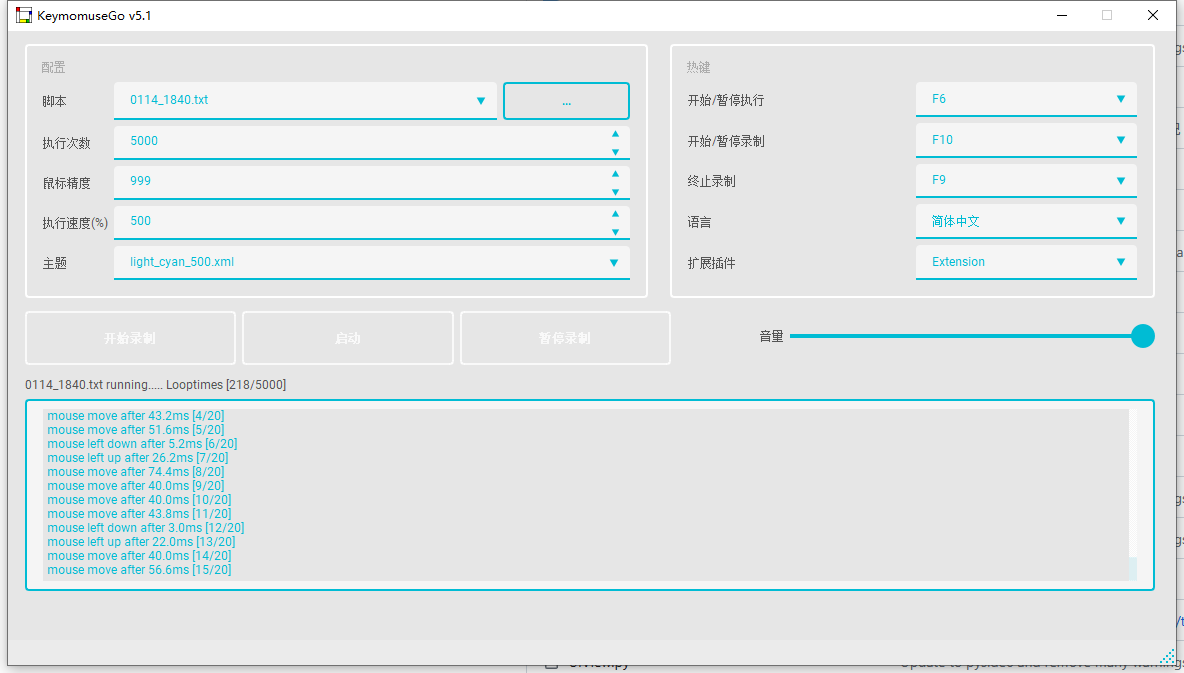Click log line 'mouse move after 43.8ms [11/20]'
Viewport: 1184px width, 673px height.
click(x=139, y=514)
